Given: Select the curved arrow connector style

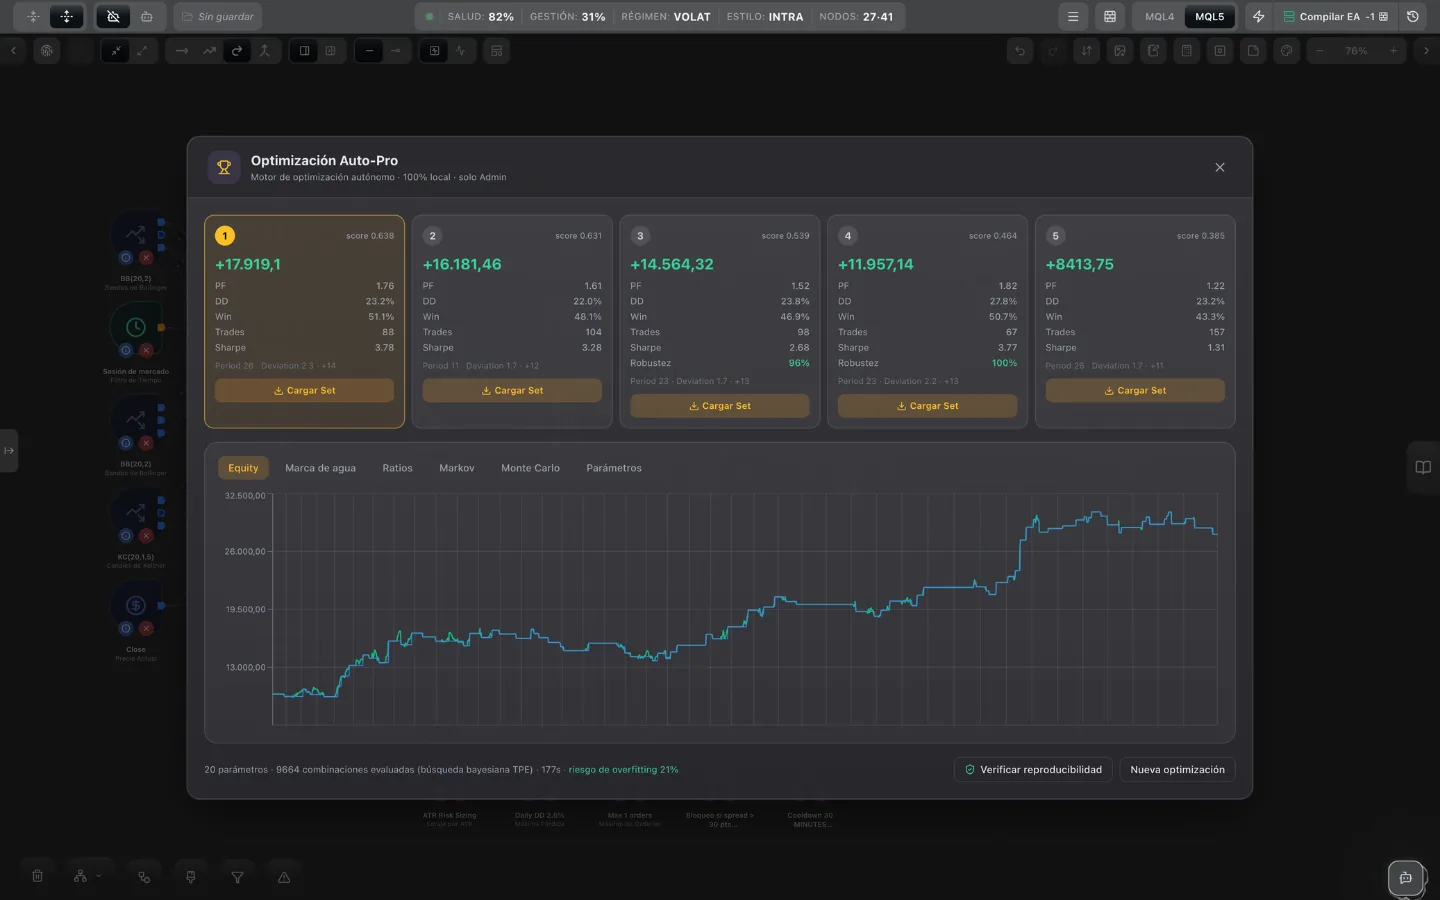Looking at the screenshot, I should pos(237,51).
